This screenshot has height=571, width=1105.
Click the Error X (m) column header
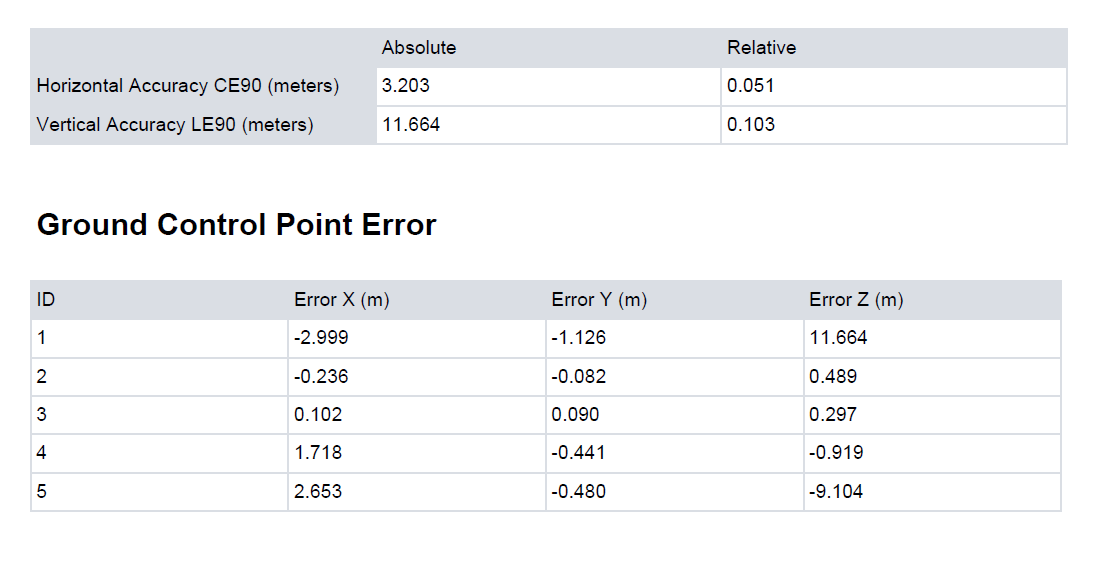(341, 300)
